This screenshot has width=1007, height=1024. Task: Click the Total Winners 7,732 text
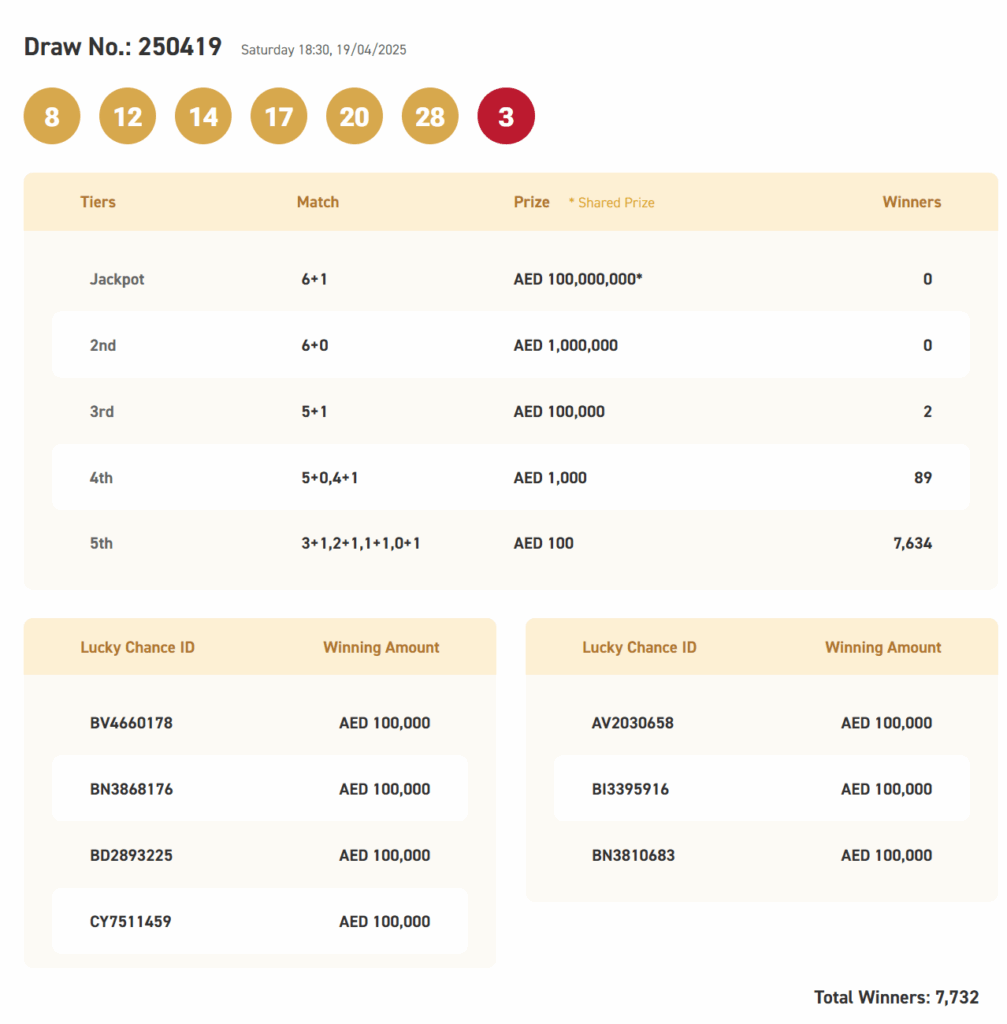pyautogui.click(x=896, y=997)
